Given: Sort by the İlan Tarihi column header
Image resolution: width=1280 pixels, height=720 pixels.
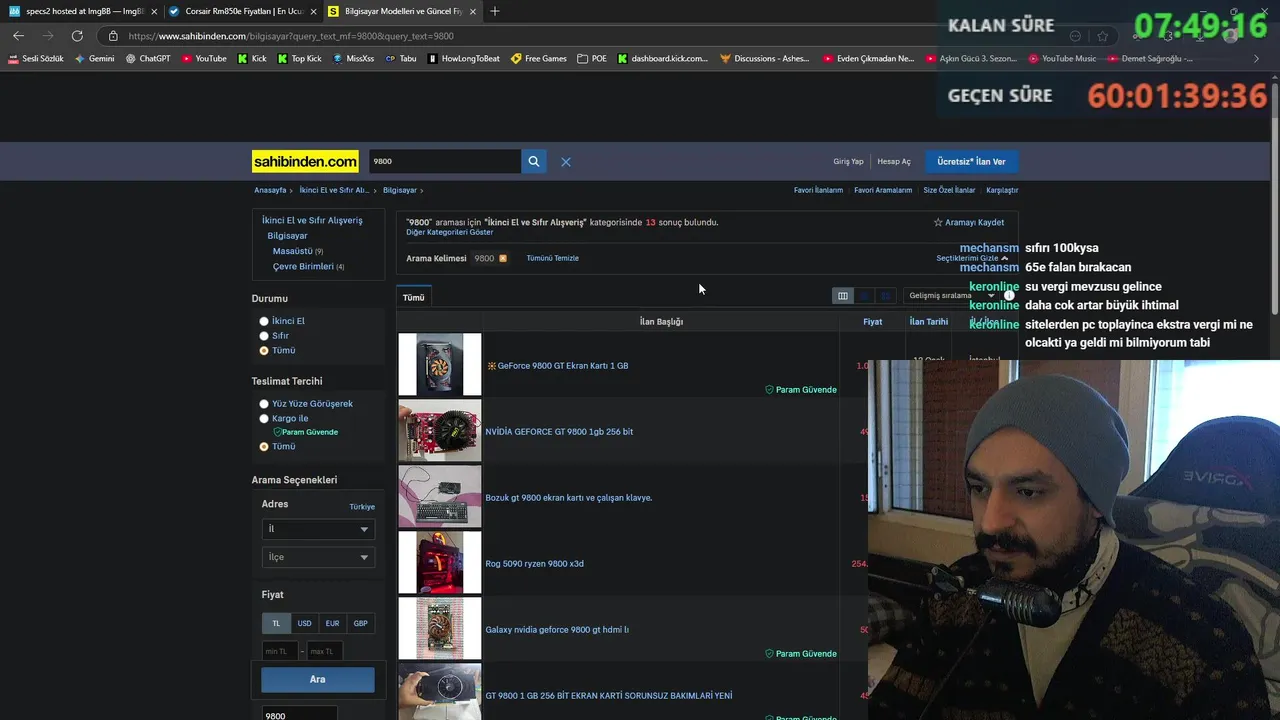Looking at the screenshot, I should (x=928, y=322).
